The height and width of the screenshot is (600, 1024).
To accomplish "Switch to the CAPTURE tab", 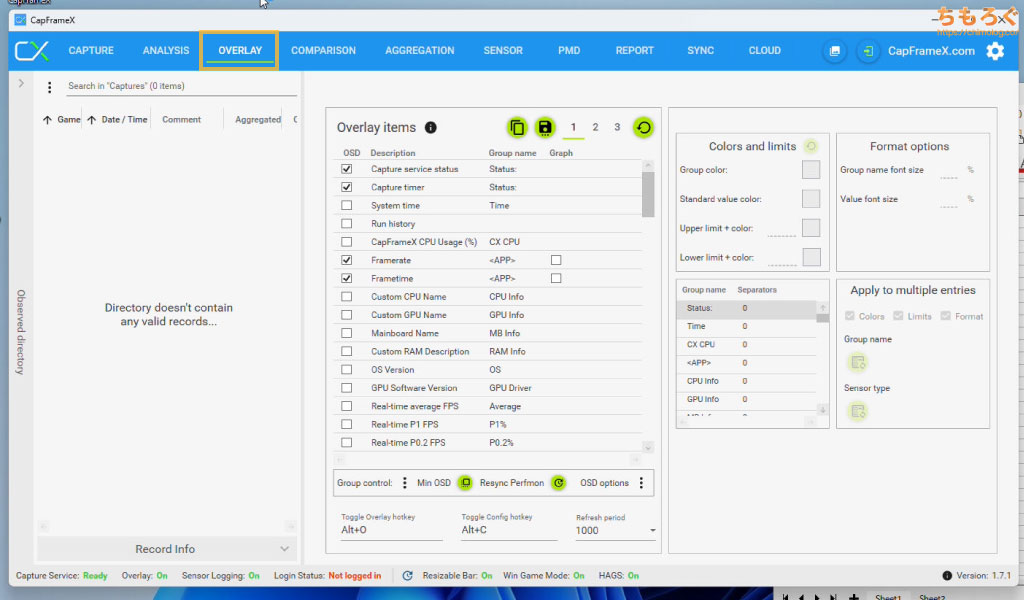I will [91, 51].
